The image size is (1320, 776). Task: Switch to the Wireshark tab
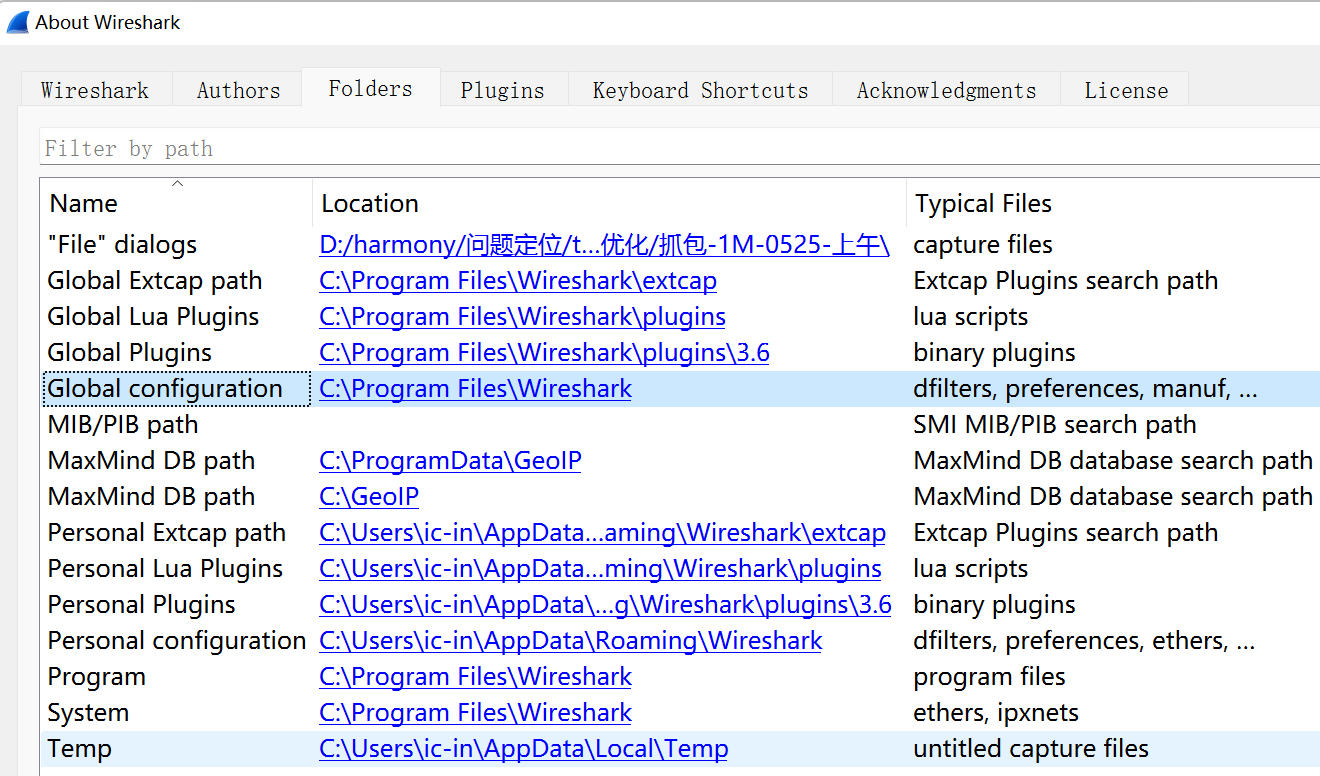pos(96,89)
